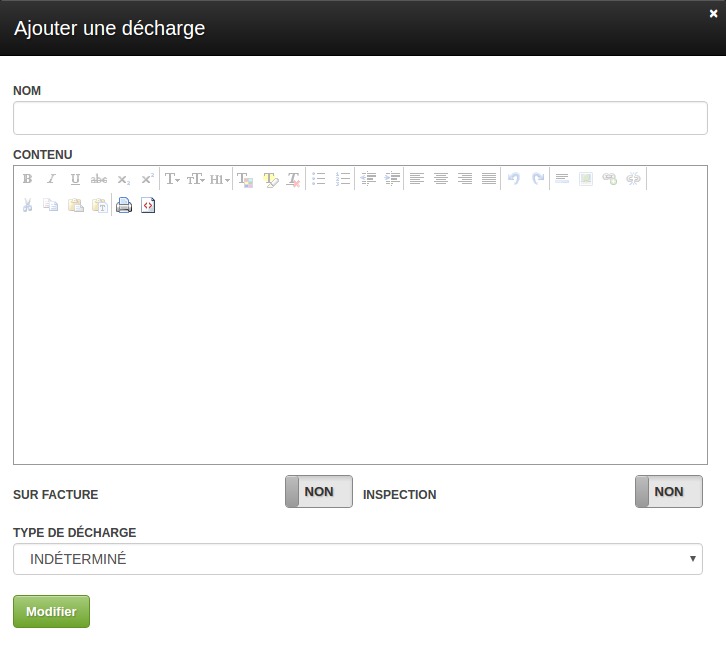Open HTML source view icon

(x=148, y=205)
